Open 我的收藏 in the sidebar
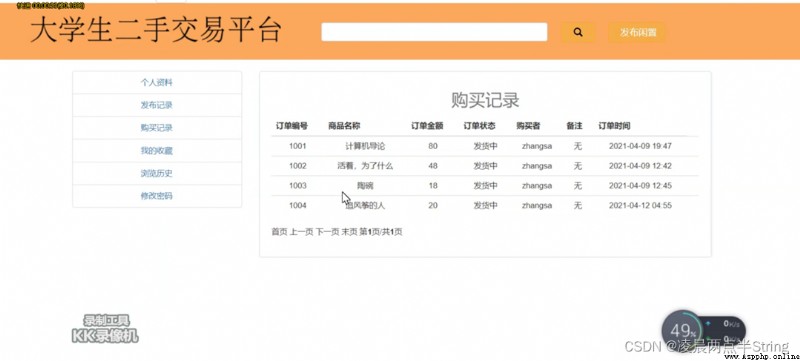This screenshot has height=361, width=800. [157, 150]
